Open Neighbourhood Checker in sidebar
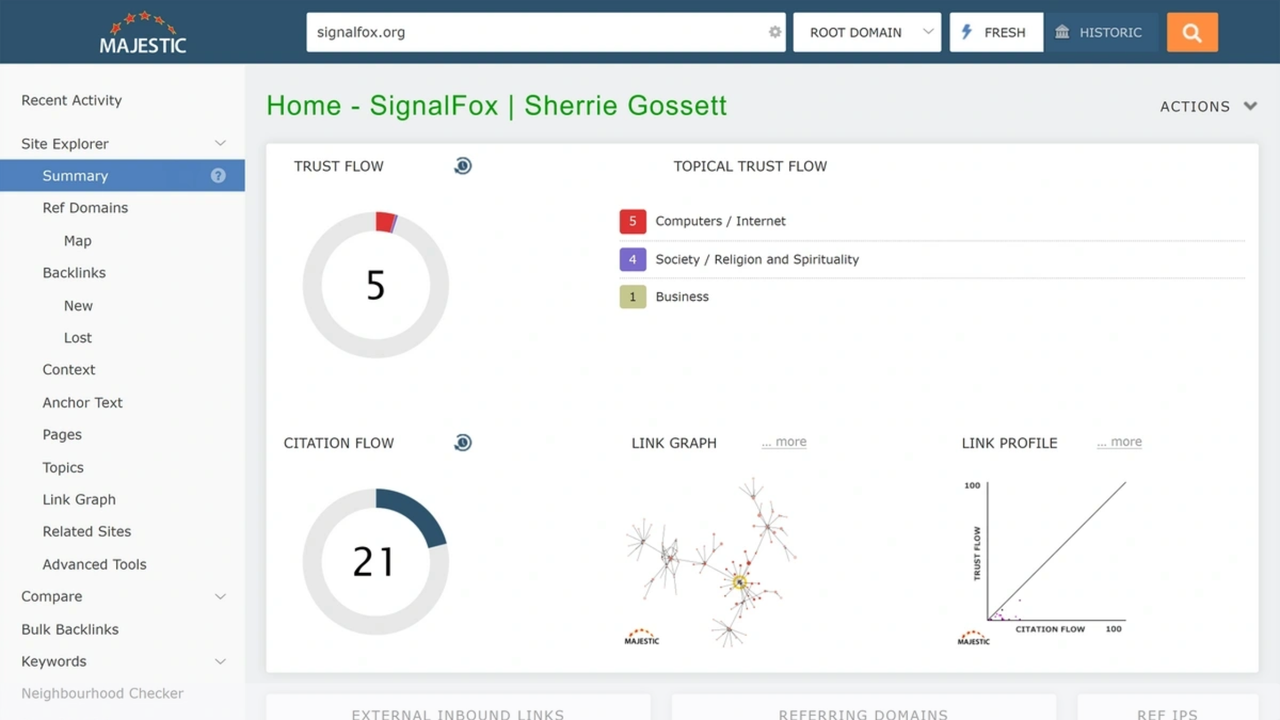Screen dimensions: 1280x720 (x=102, y=693)
